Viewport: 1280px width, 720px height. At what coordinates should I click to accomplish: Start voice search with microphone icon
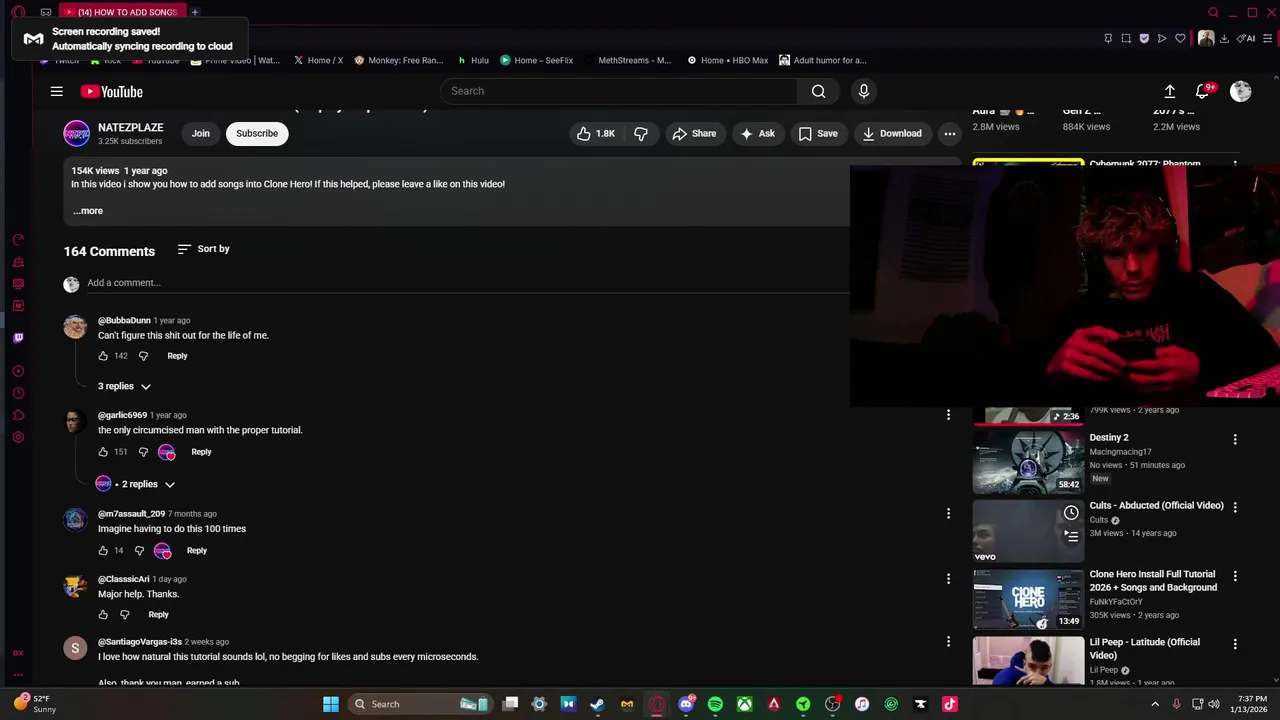click(x=864, y=91)
